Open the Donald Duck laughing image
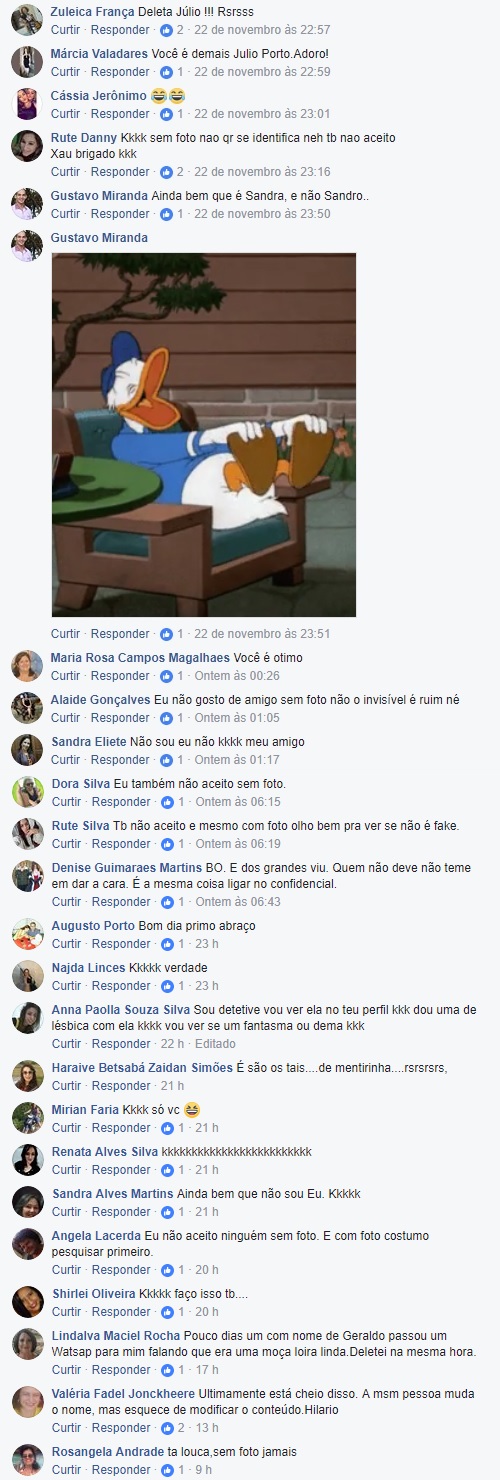 point(204,435)
